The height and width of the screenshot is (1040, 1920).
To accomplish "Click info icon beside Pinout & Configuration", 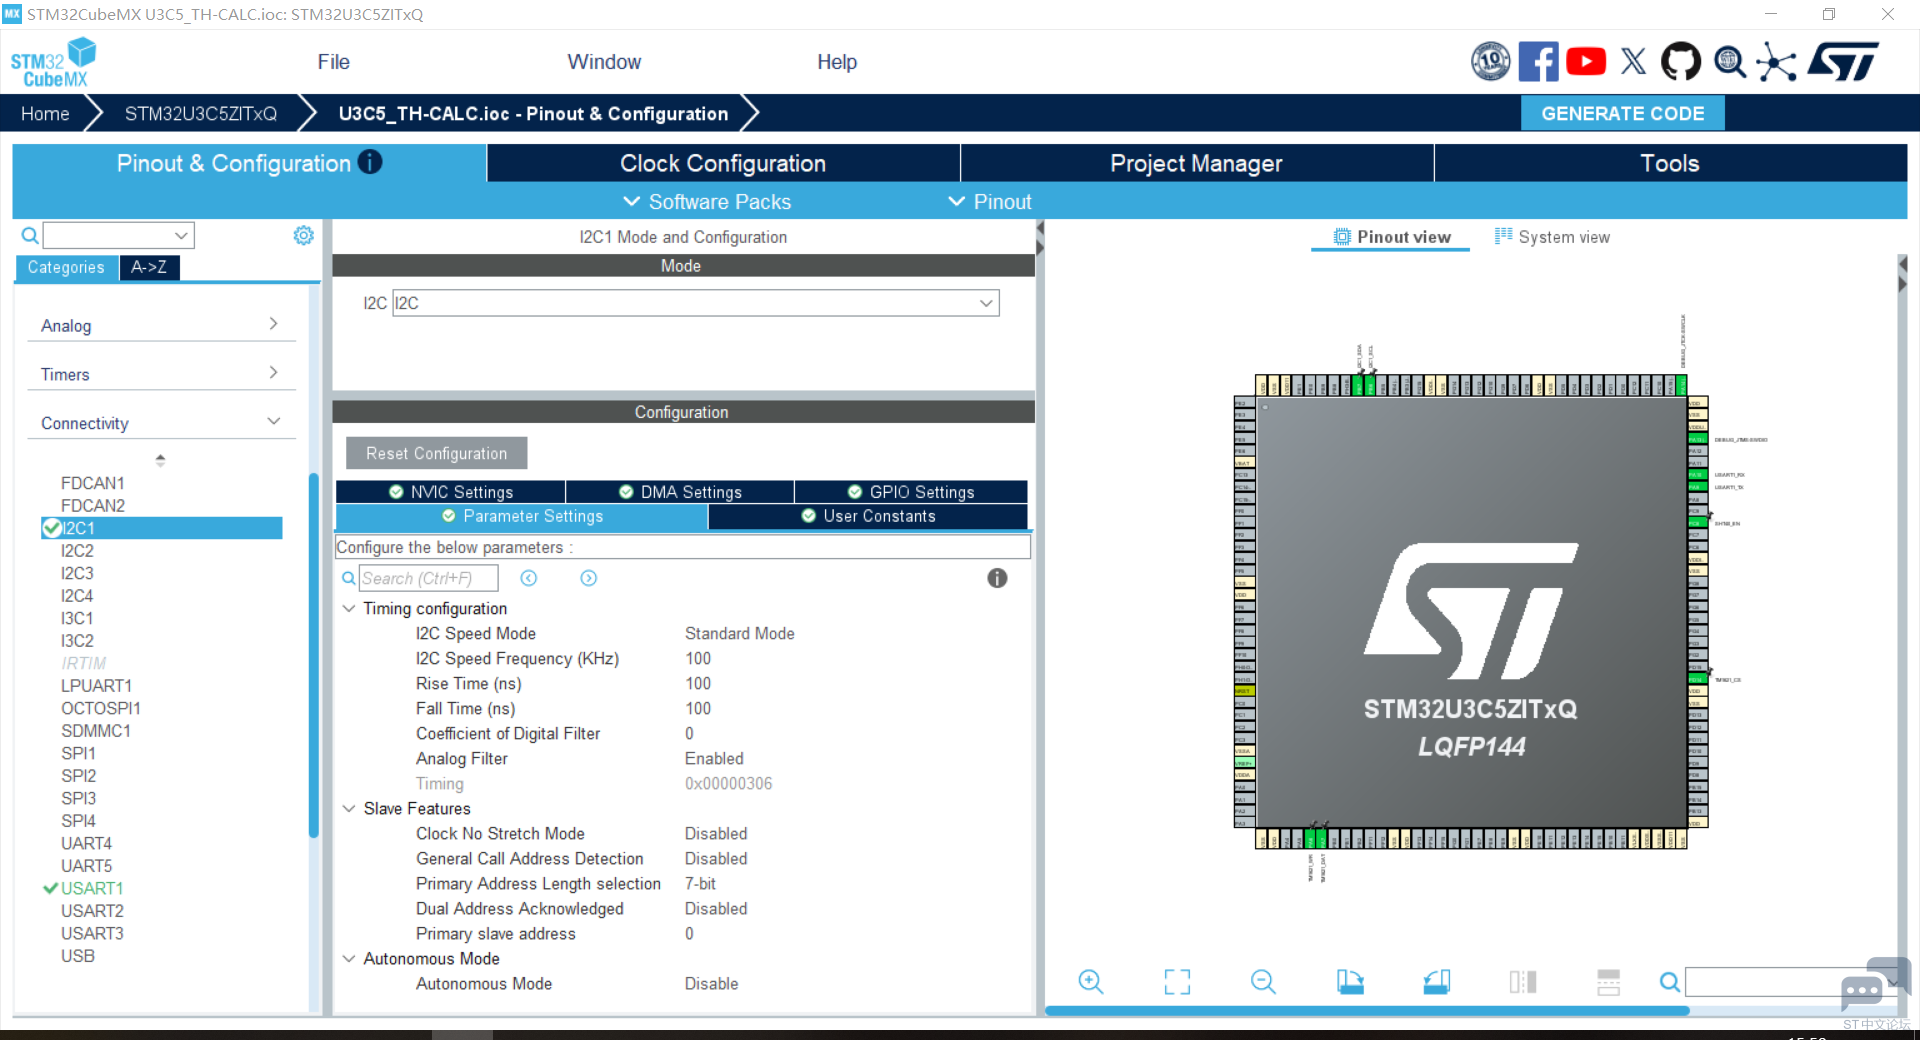I will [370, 162].
